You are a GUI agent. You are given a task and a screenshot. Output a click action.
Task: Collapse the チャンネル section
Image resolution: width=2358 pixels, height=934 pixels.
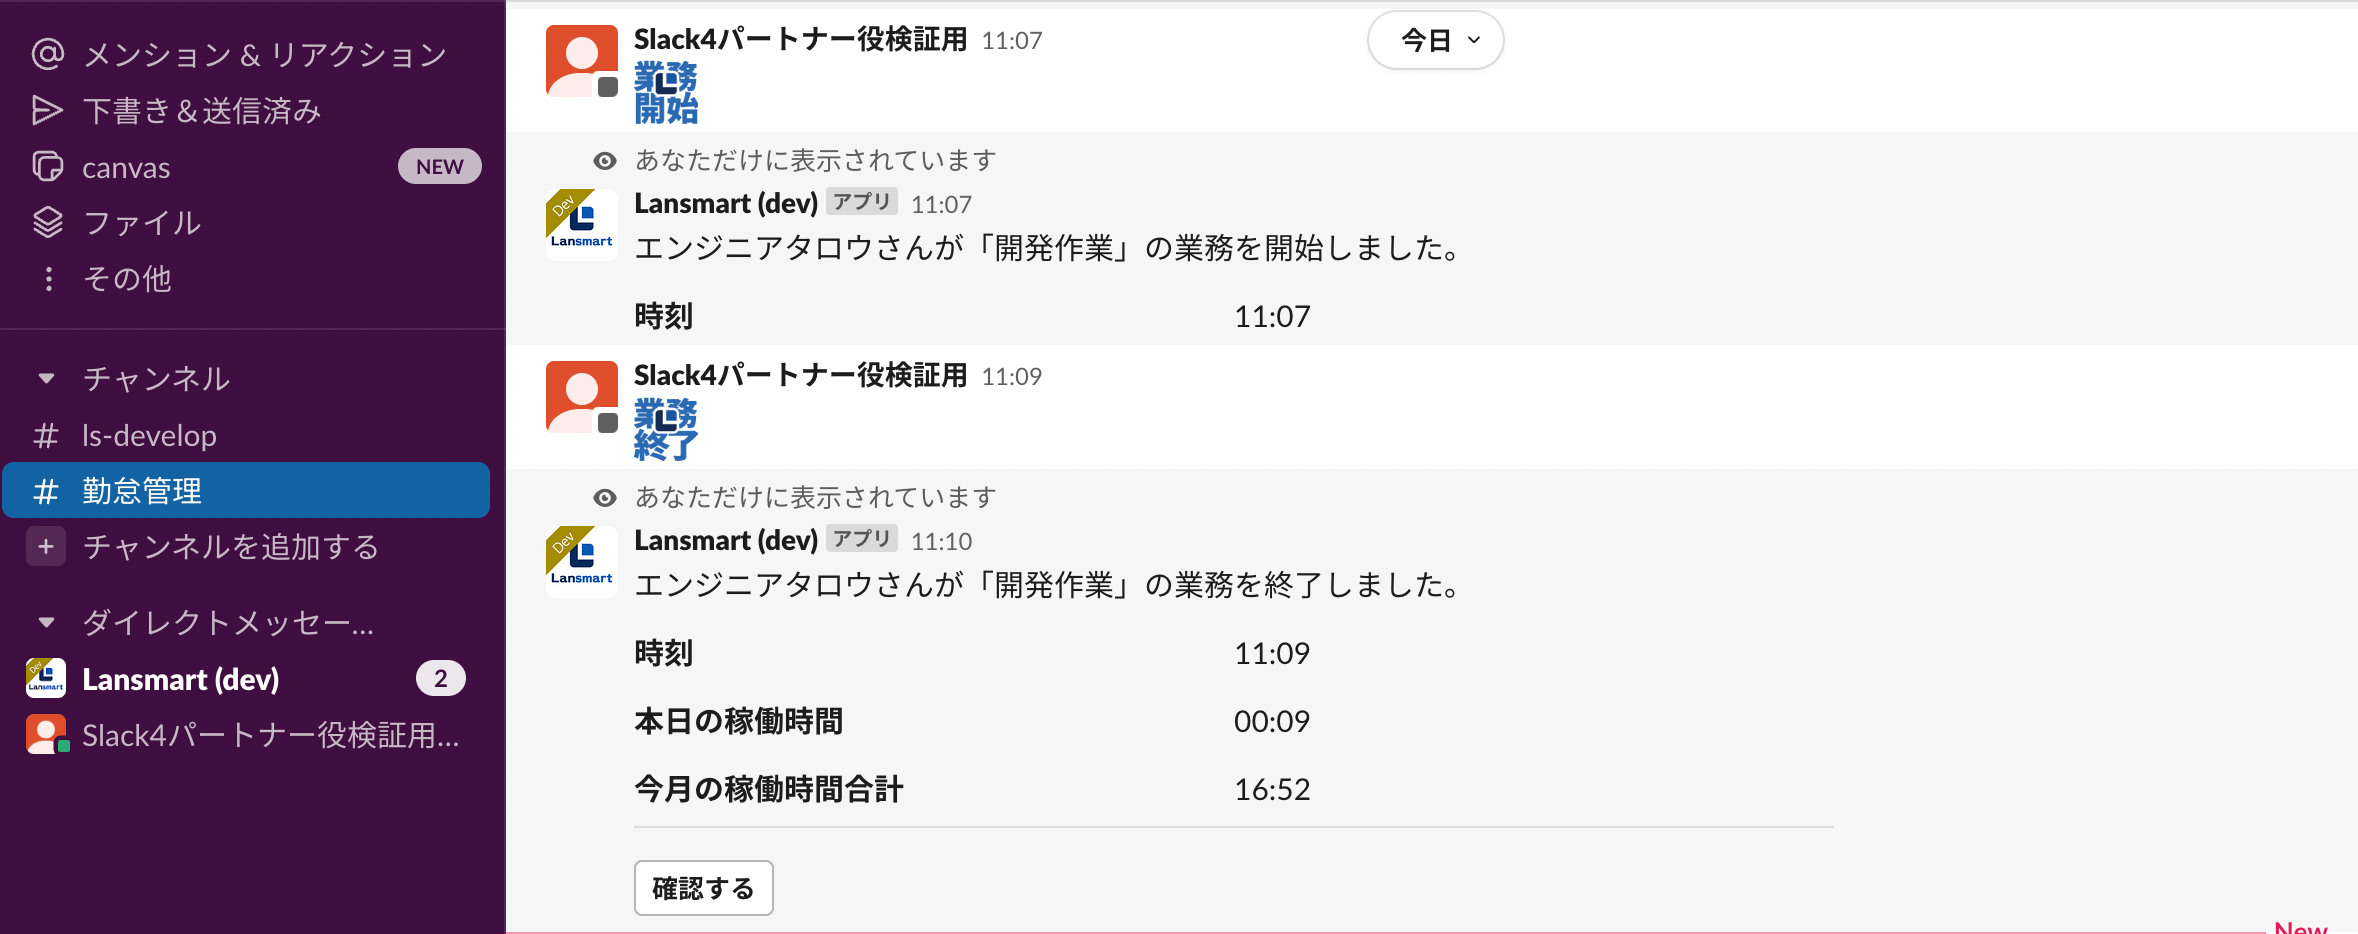click(46, 379)
